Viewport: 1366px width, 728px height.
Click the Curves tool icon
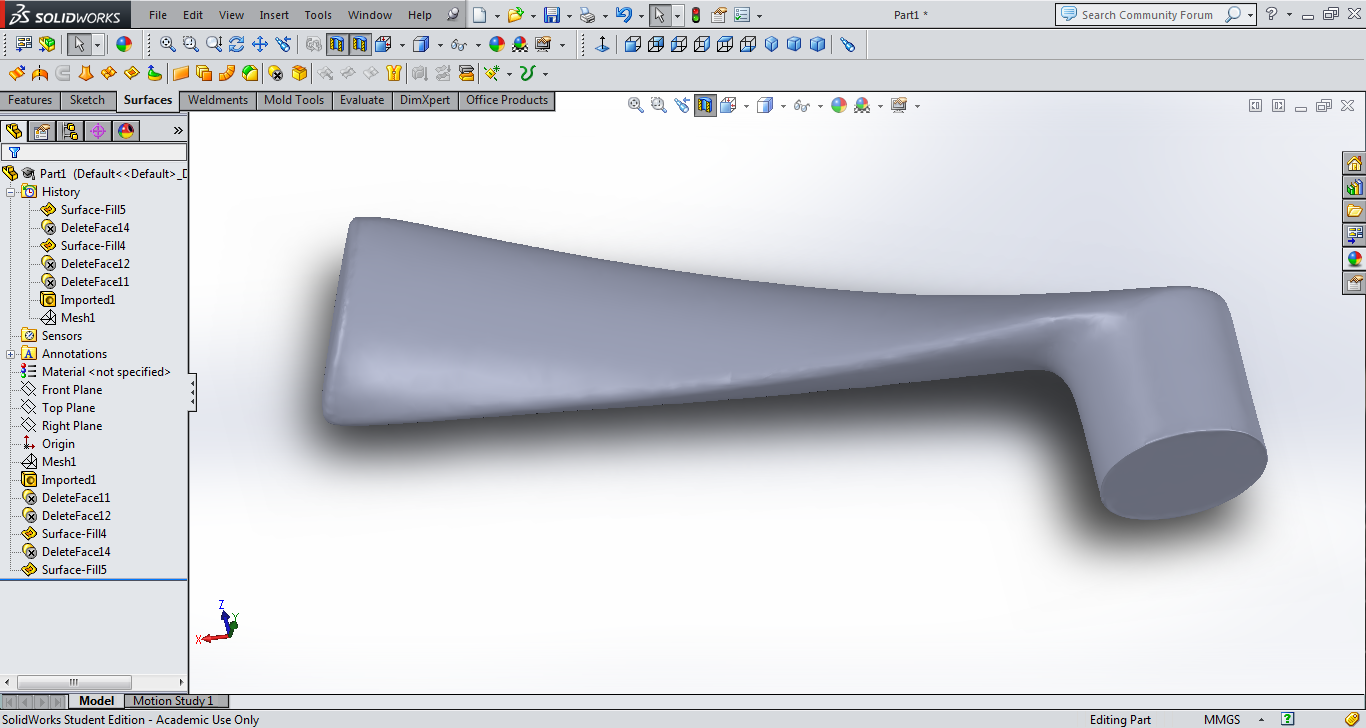click(x=527, y=73)
